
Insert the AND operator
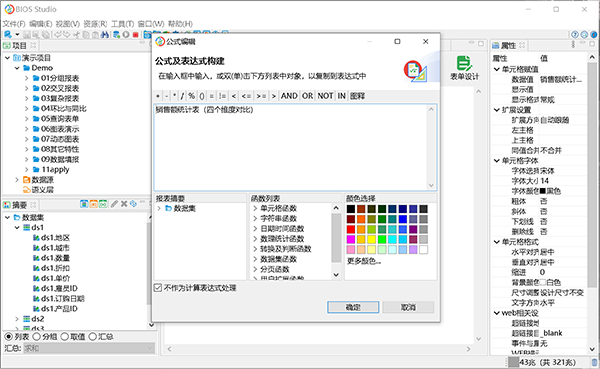(x=289, y=96)
